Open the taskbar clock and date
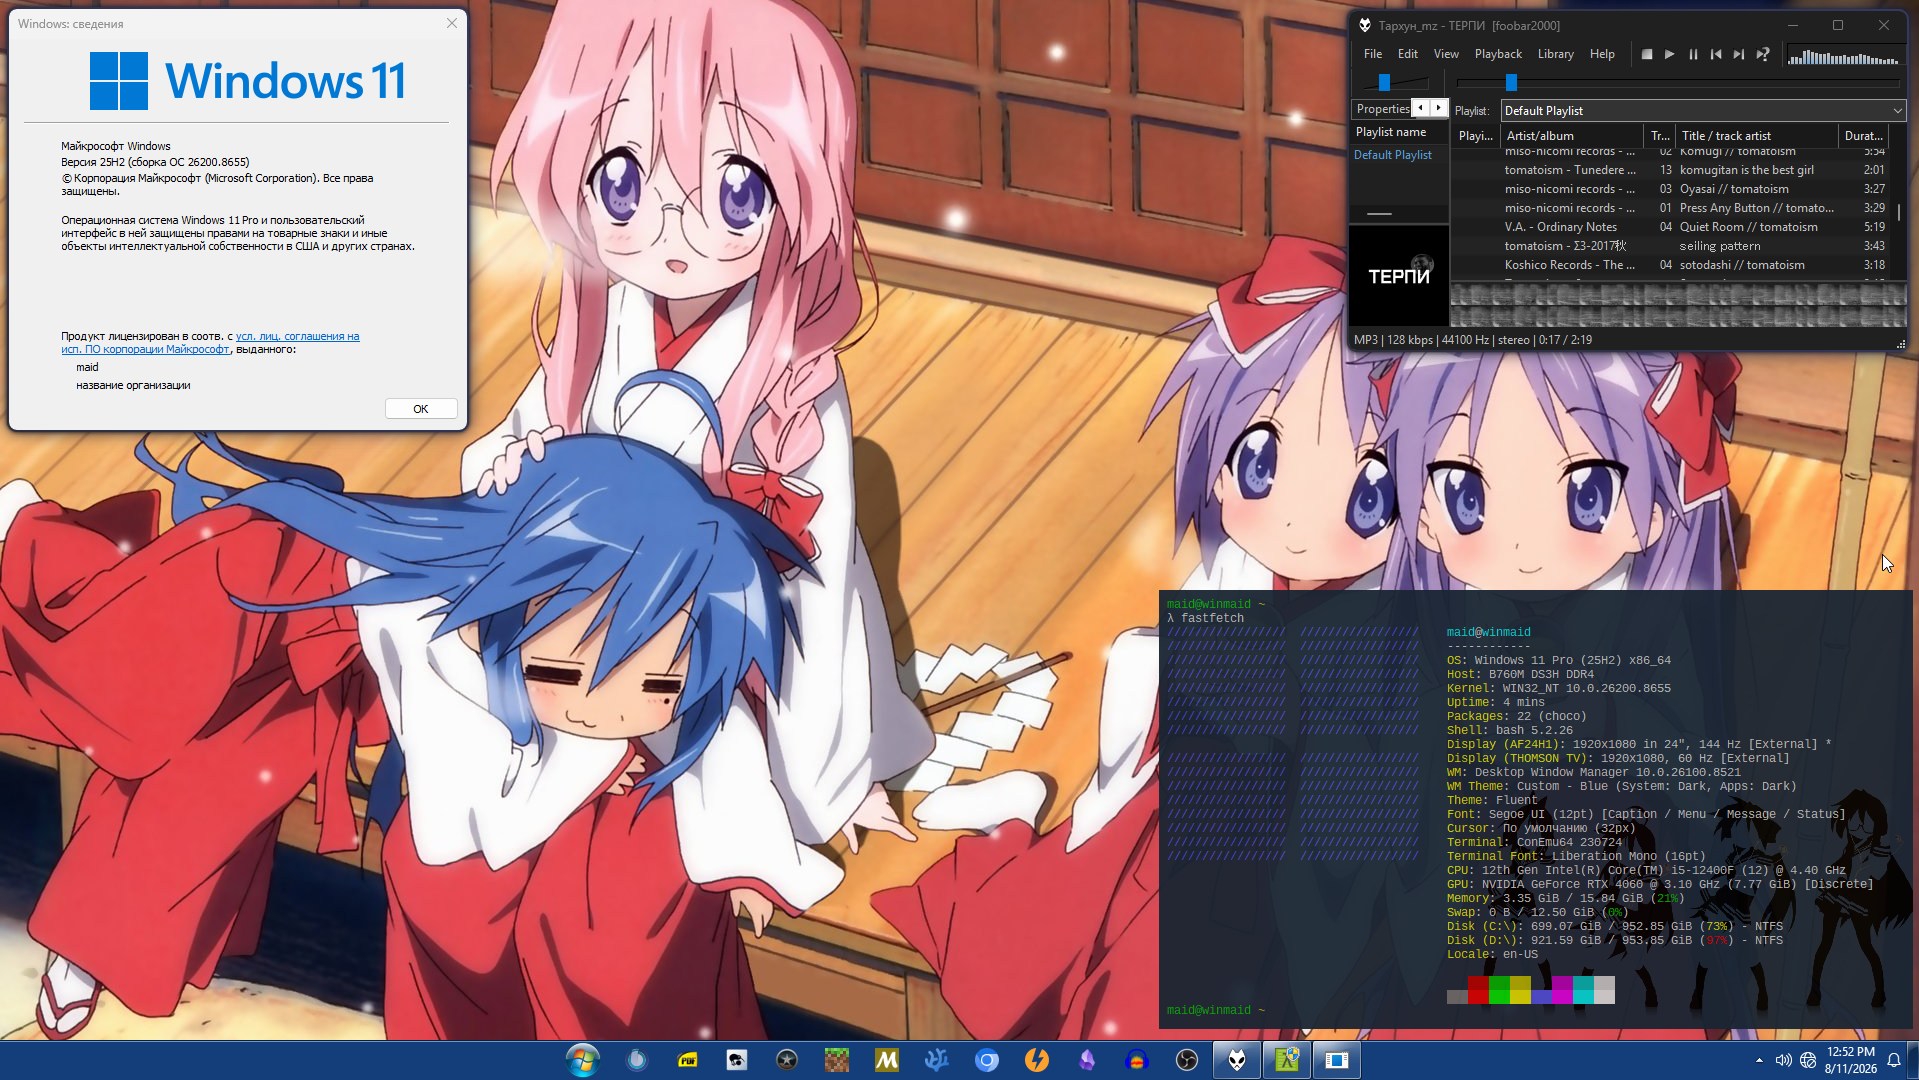 click(1850, 1060)
